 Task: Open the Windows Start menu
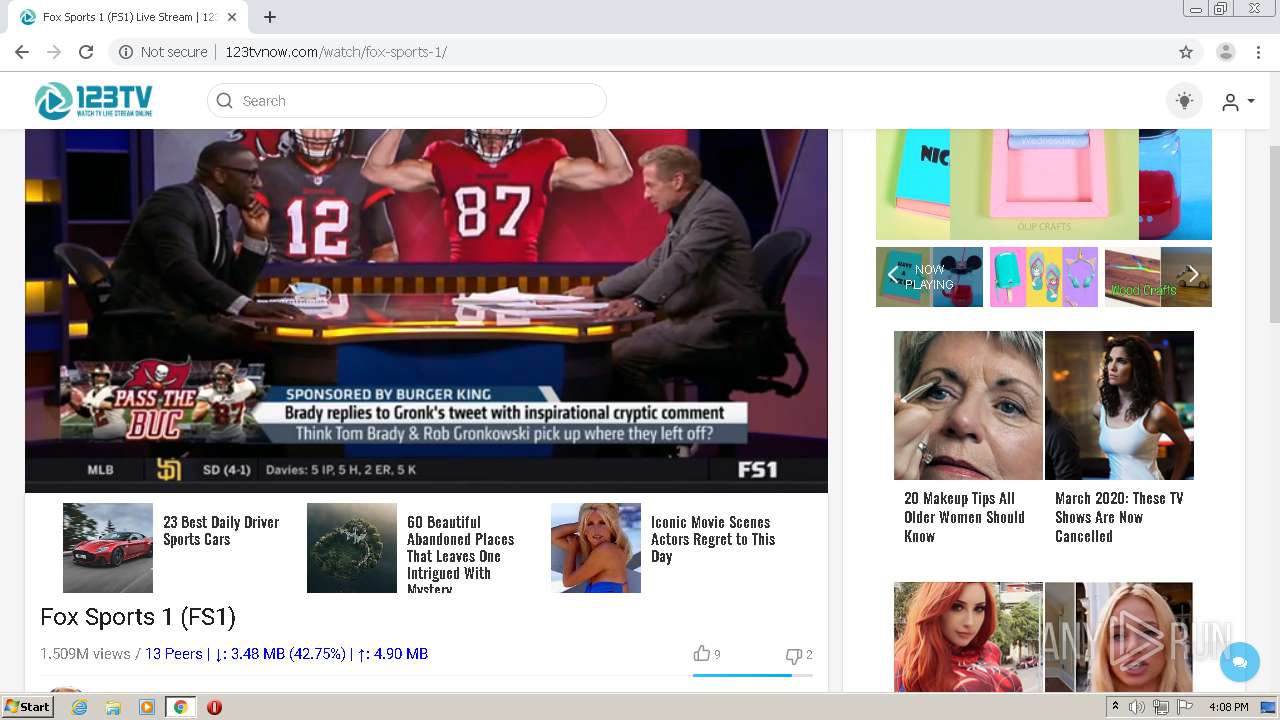(x=27, y=706)
